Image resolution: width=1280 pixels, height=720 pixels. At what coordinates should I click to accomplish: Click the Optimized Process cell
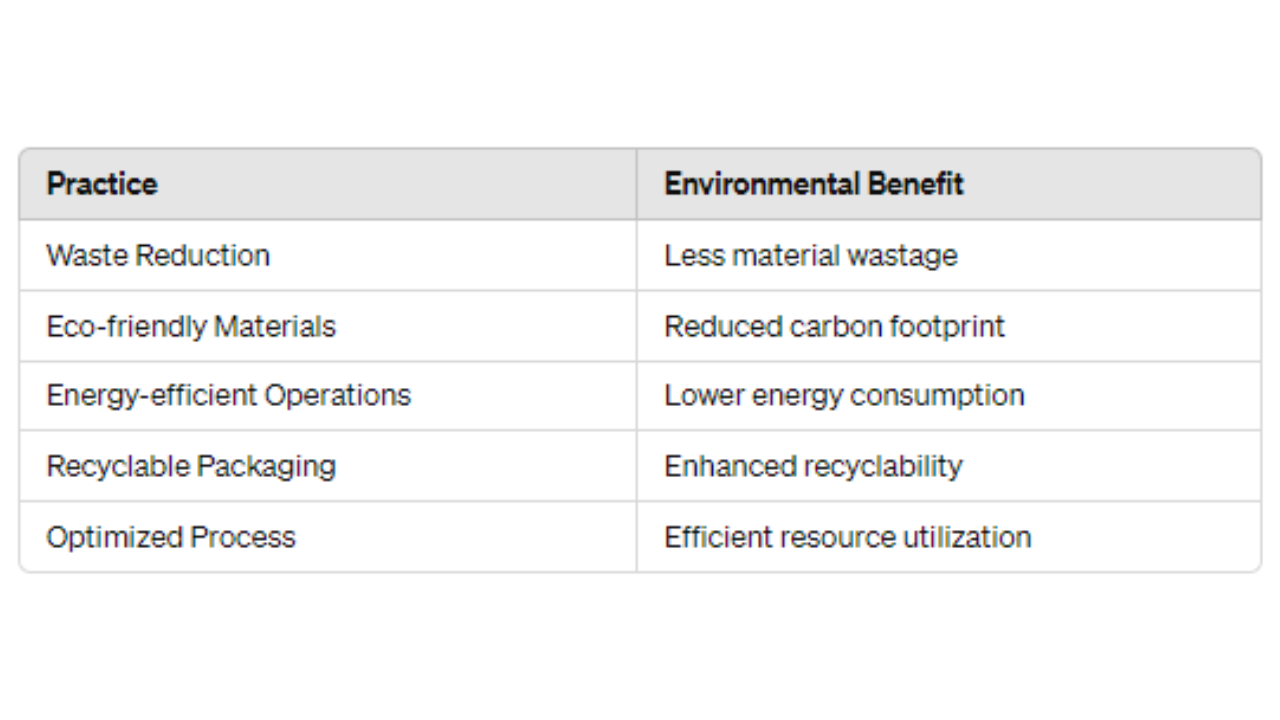coord(328,537)
